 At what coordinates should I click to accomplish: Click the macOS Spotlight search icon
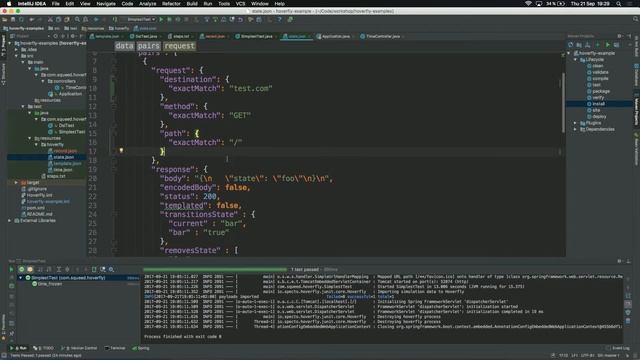pyautogui.click(x=619, y=4)
